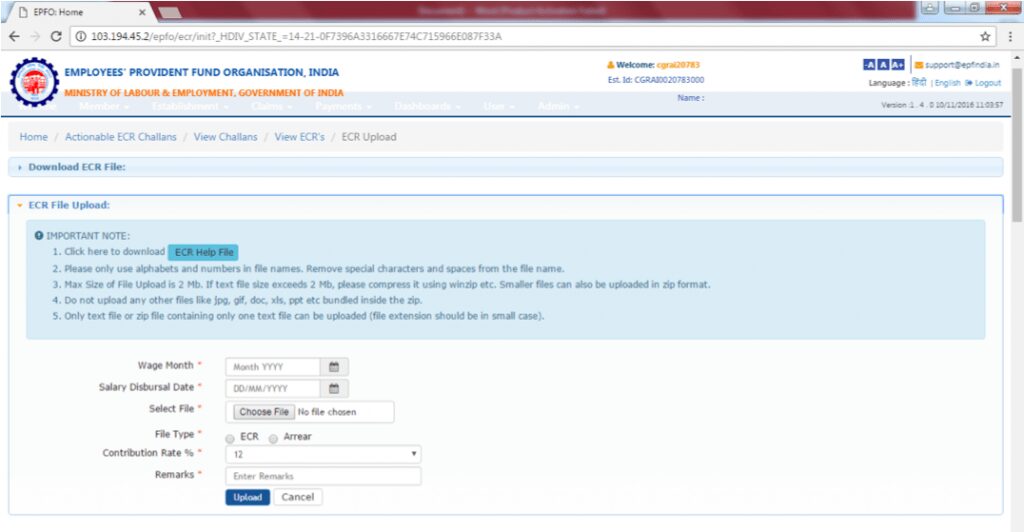
Task: Open Actionable ECR Challans breadcrumb link
Action: coord(120,137)
